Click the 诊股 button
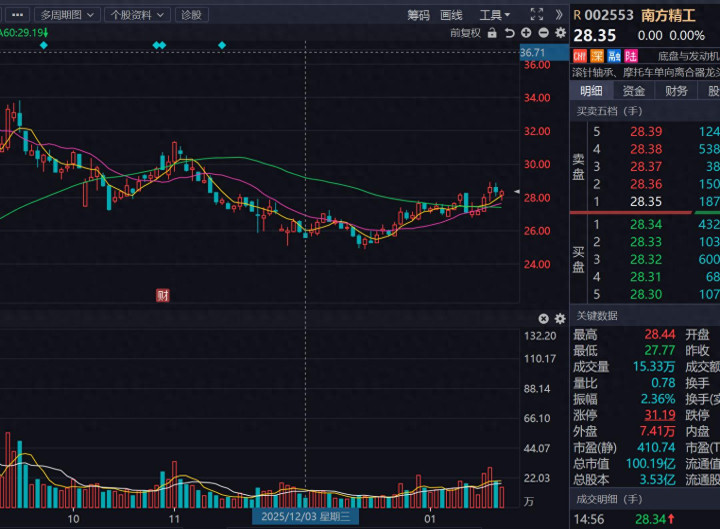 point(190,15)
